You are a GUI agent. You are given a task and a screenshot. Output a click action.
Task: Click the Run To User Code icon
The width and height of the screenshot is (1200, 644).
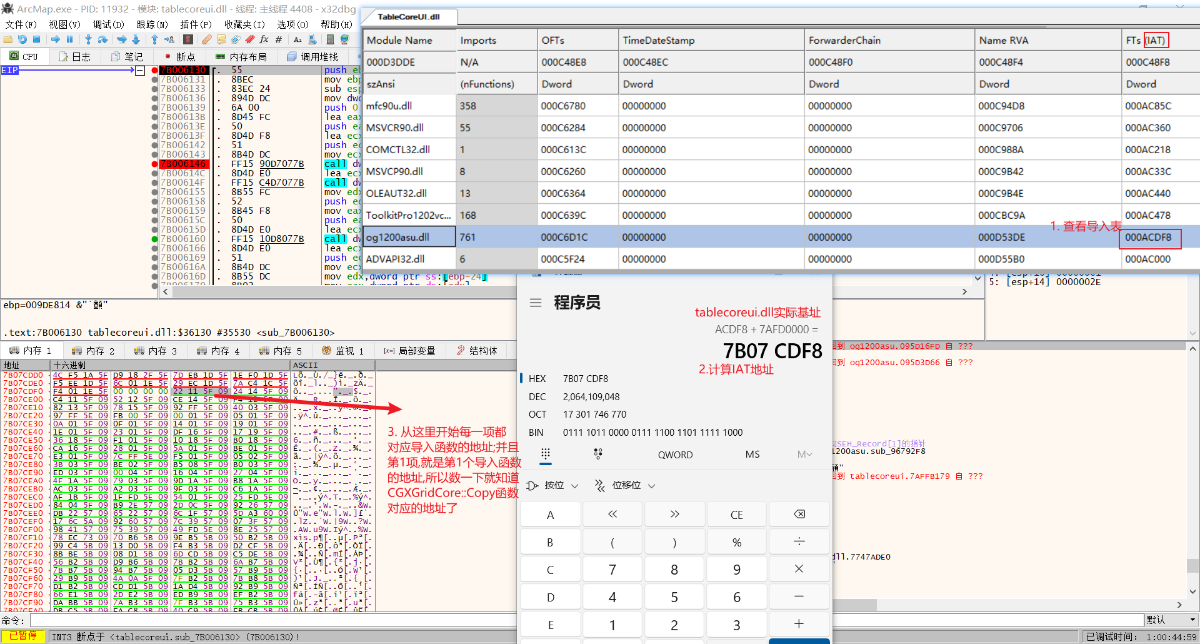tap(170, 40)
